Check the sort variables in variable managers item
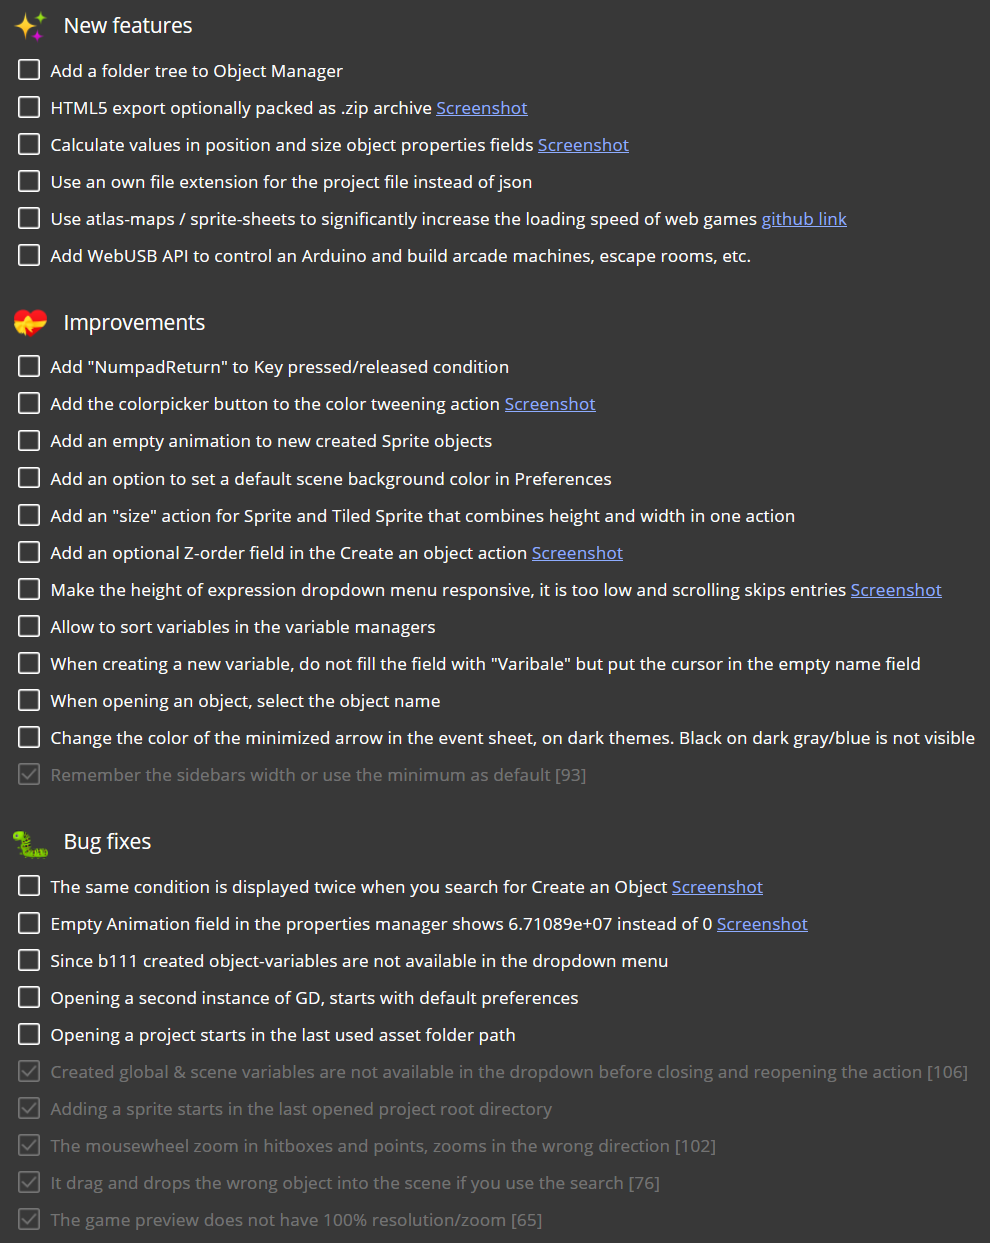 point(28,626)
